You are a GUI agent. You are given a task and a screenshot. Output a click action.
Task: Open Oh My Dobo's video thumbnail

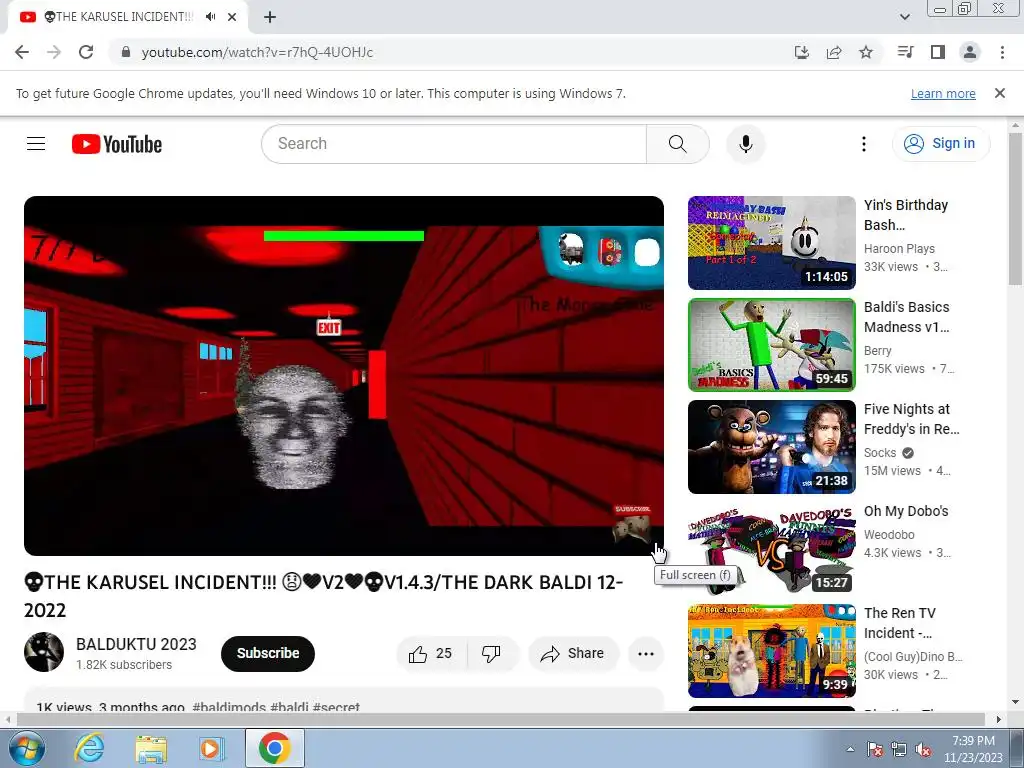(771, 549)
